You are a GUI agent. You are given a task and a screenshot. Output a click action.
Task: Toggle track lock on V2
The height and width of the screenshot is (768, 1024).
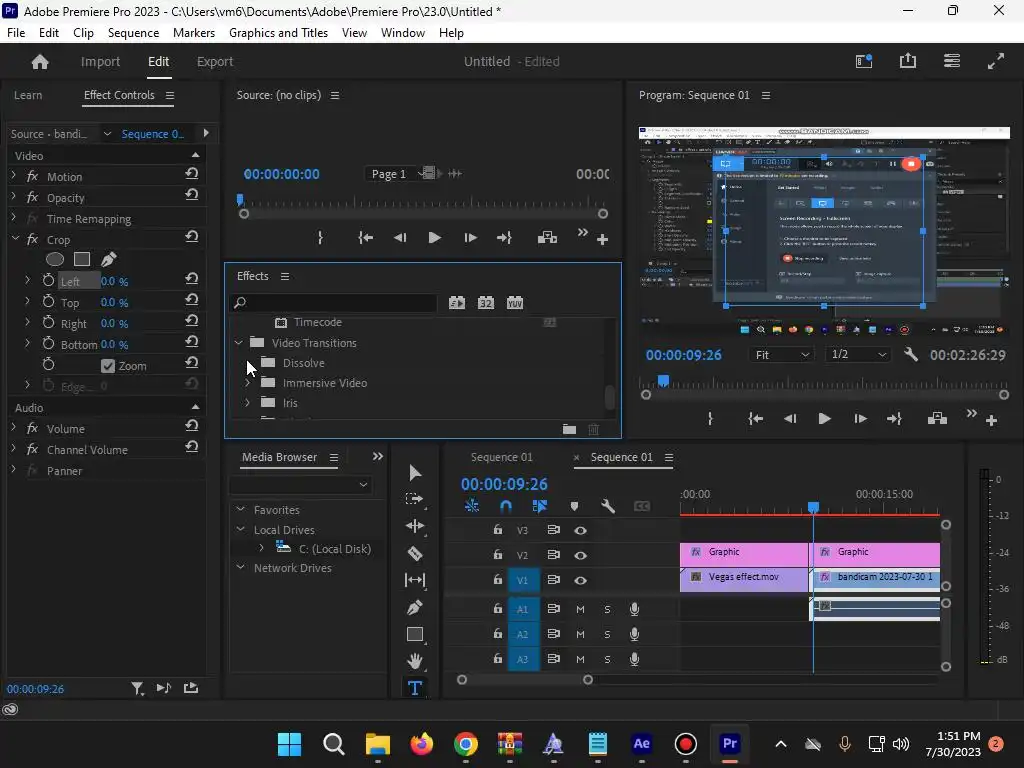click(x=498, y=554)
